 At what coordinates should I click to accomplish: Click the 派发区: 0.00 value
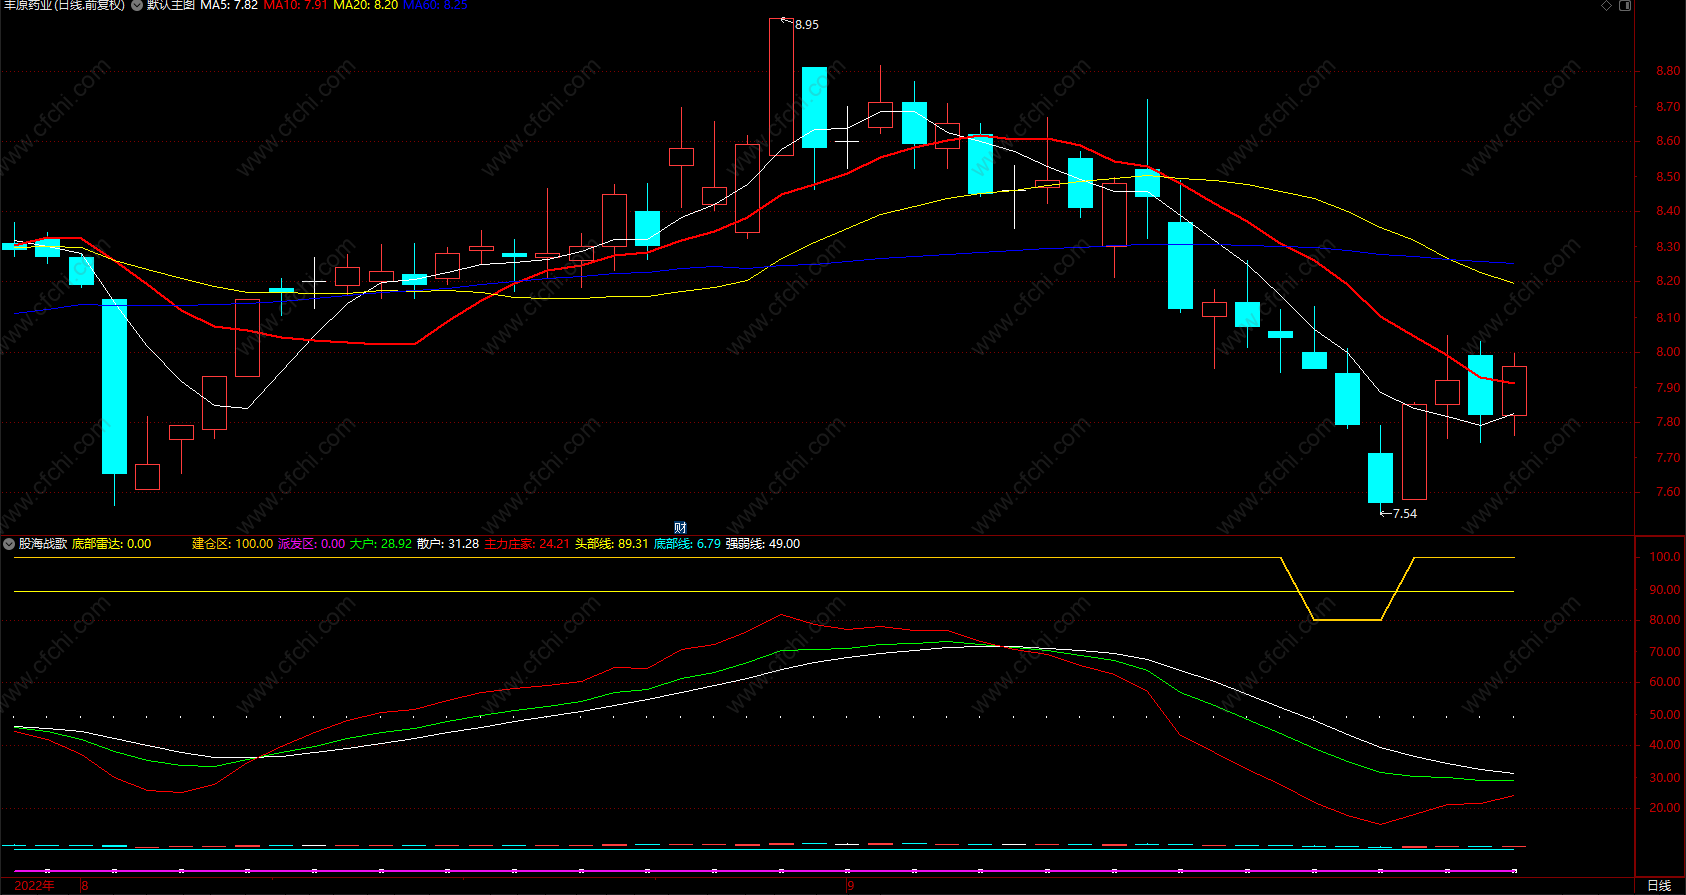pos(311,544)
